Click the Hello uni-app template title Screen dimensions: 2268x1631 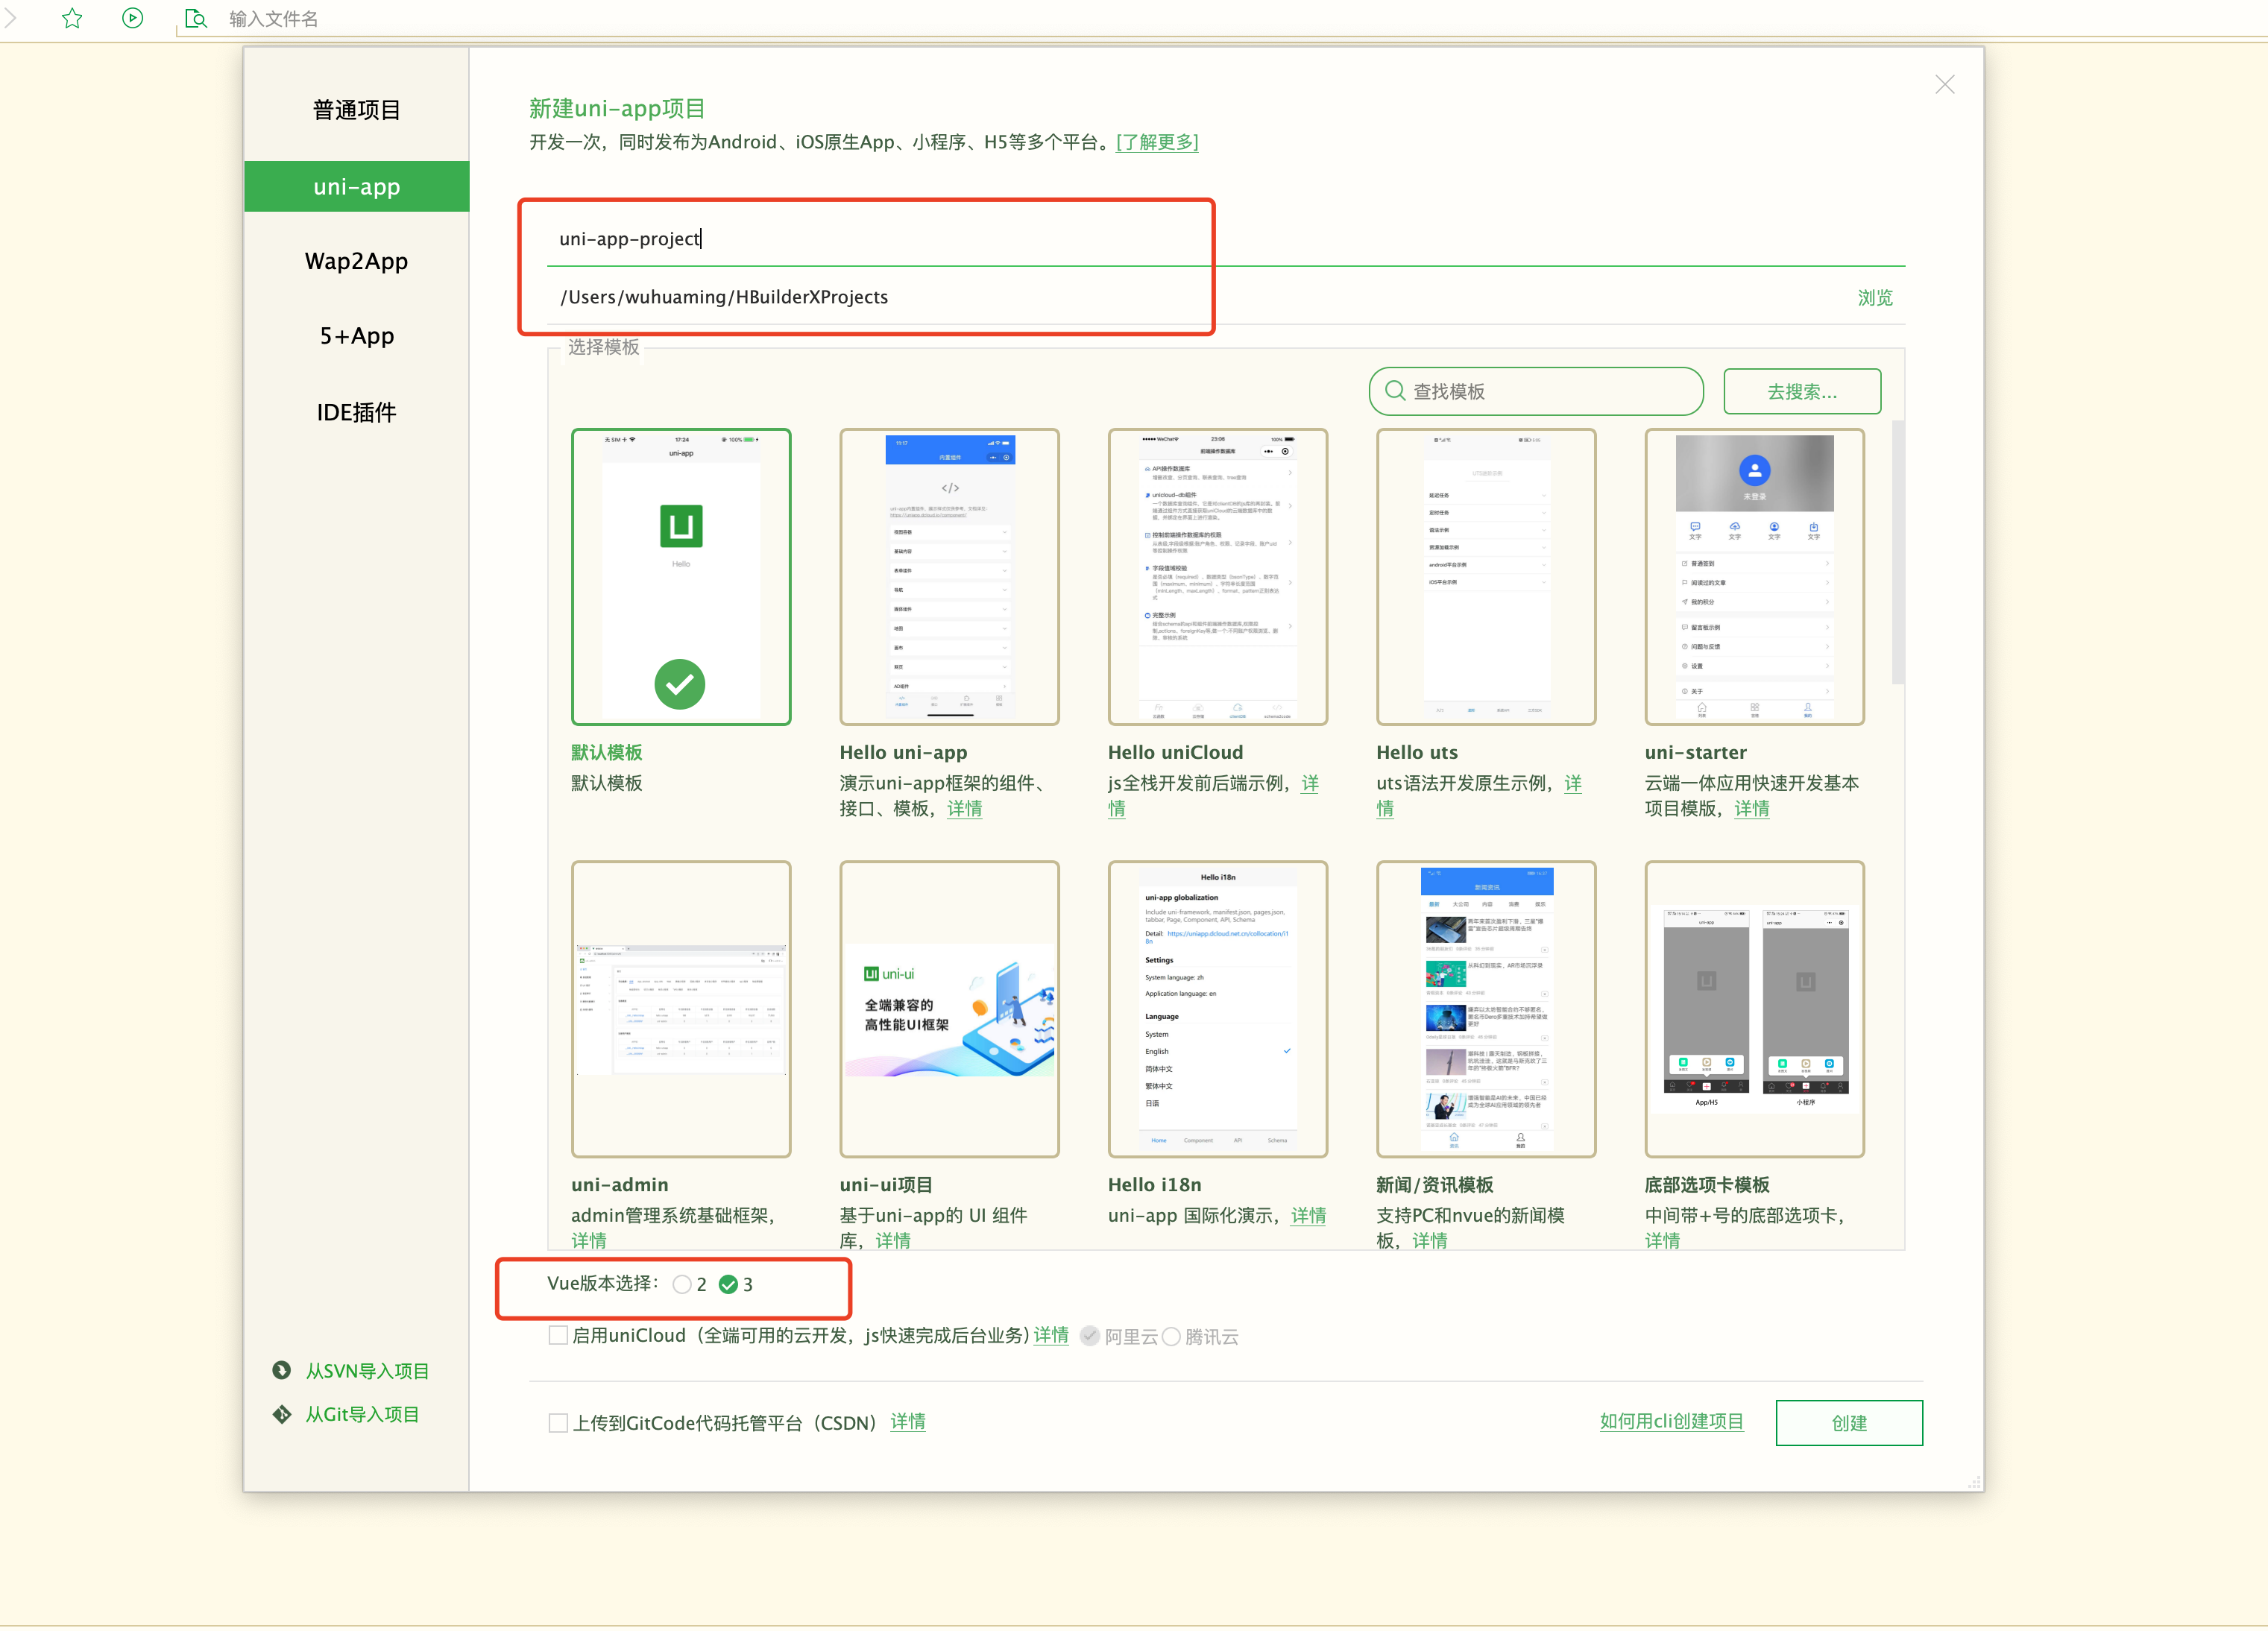point(903,753)
